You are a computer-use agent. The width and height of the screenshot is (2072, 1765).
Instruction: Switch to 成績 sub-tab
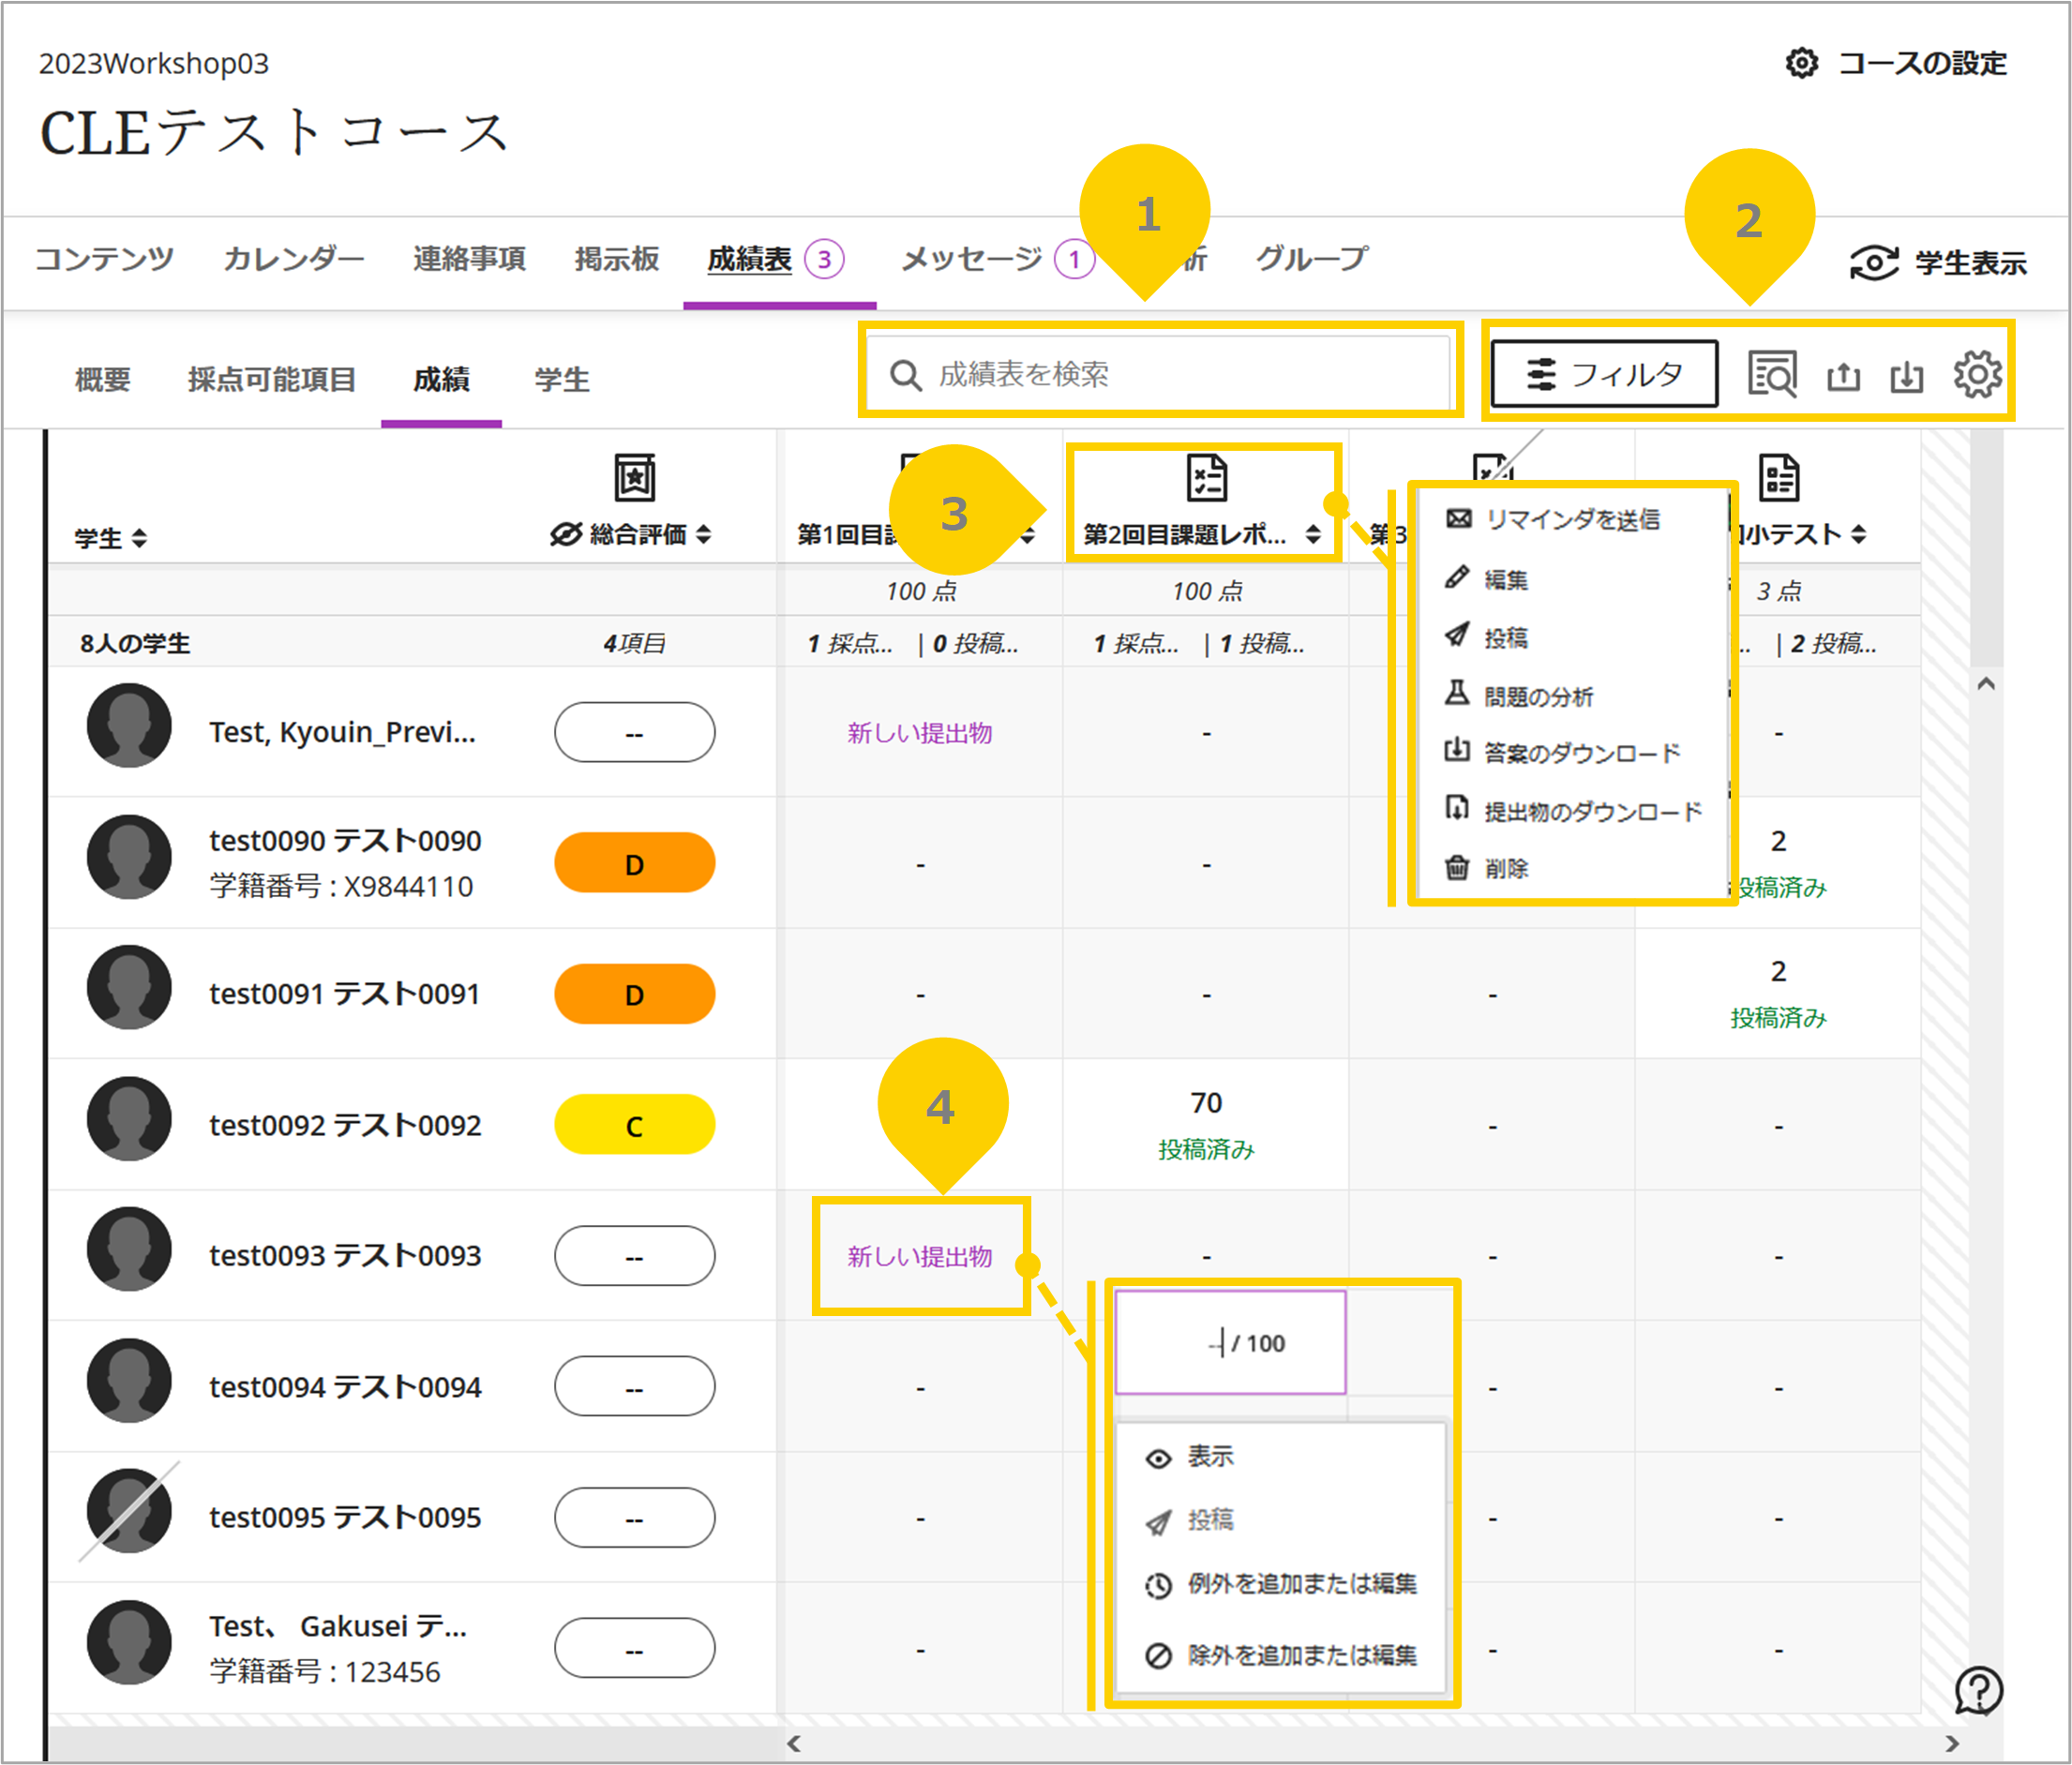(x=441, y=380)
